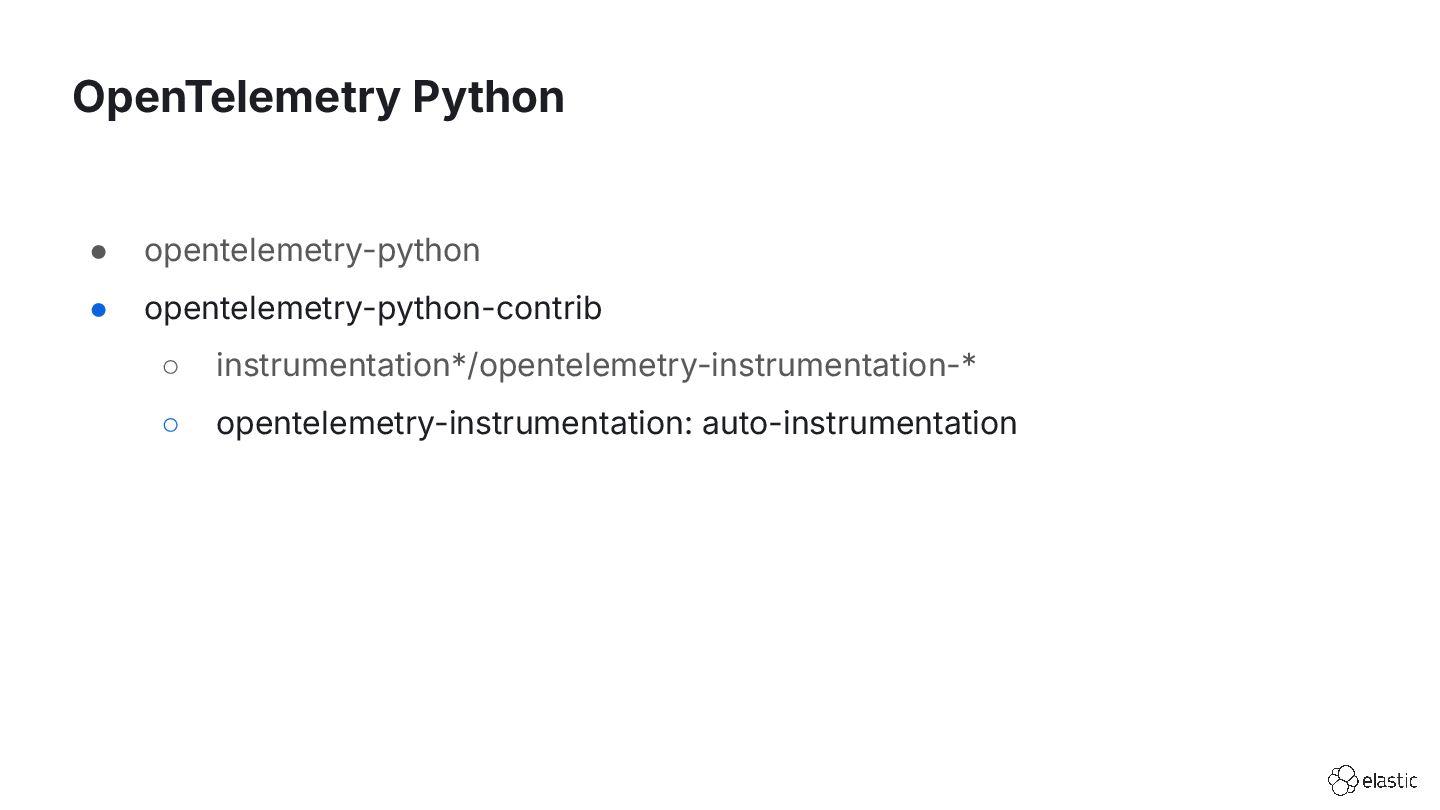Click the word "Python" in the title

pos(488,98)
